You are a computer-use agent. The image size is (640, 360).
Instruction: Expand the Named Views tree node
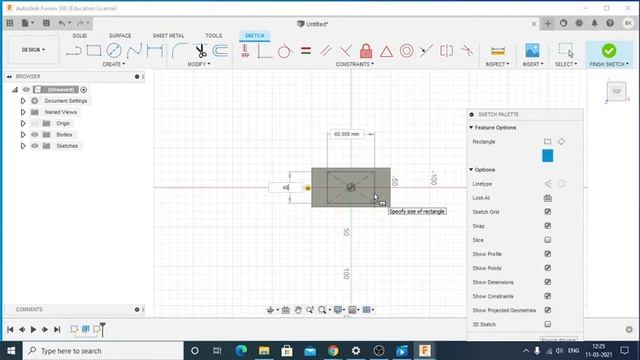tap(23, 112)
